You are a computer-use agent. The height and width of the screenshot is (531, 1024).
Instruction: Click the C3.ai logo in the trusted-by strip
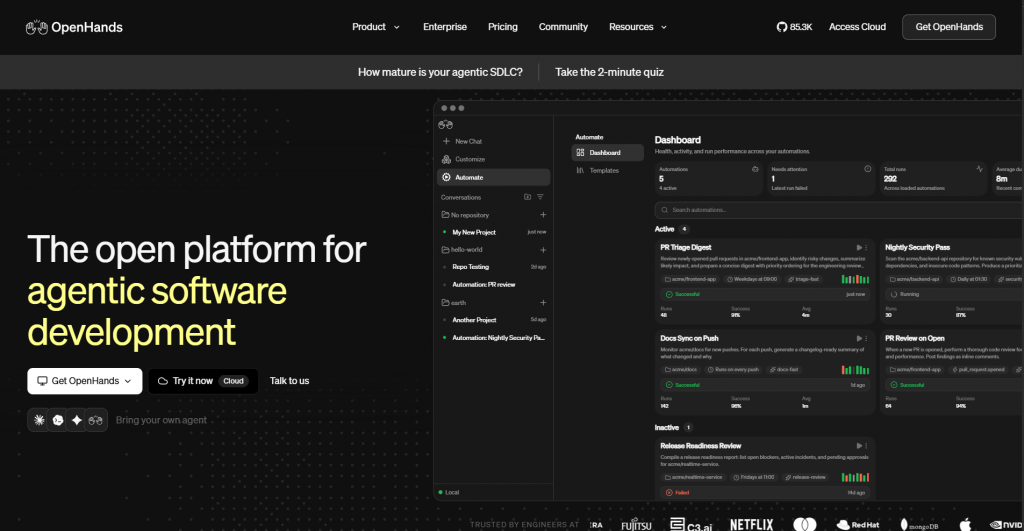click(691, 525)
